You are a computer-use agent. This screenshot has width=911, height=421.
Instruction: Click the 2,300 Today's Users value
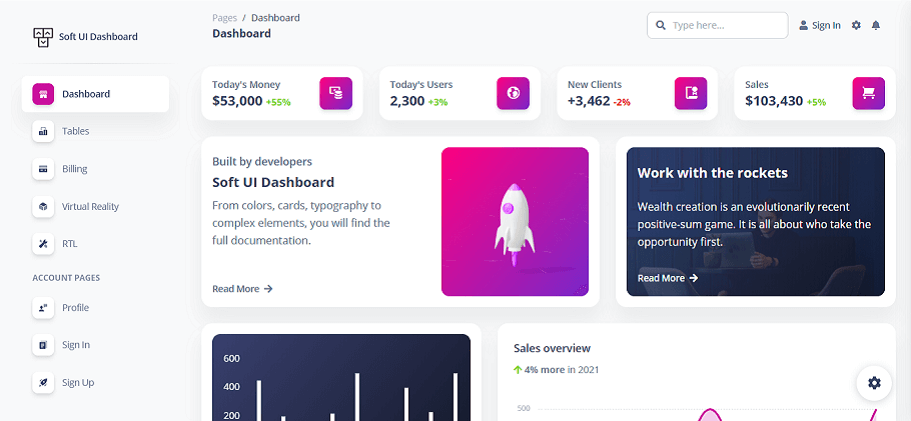407,101
